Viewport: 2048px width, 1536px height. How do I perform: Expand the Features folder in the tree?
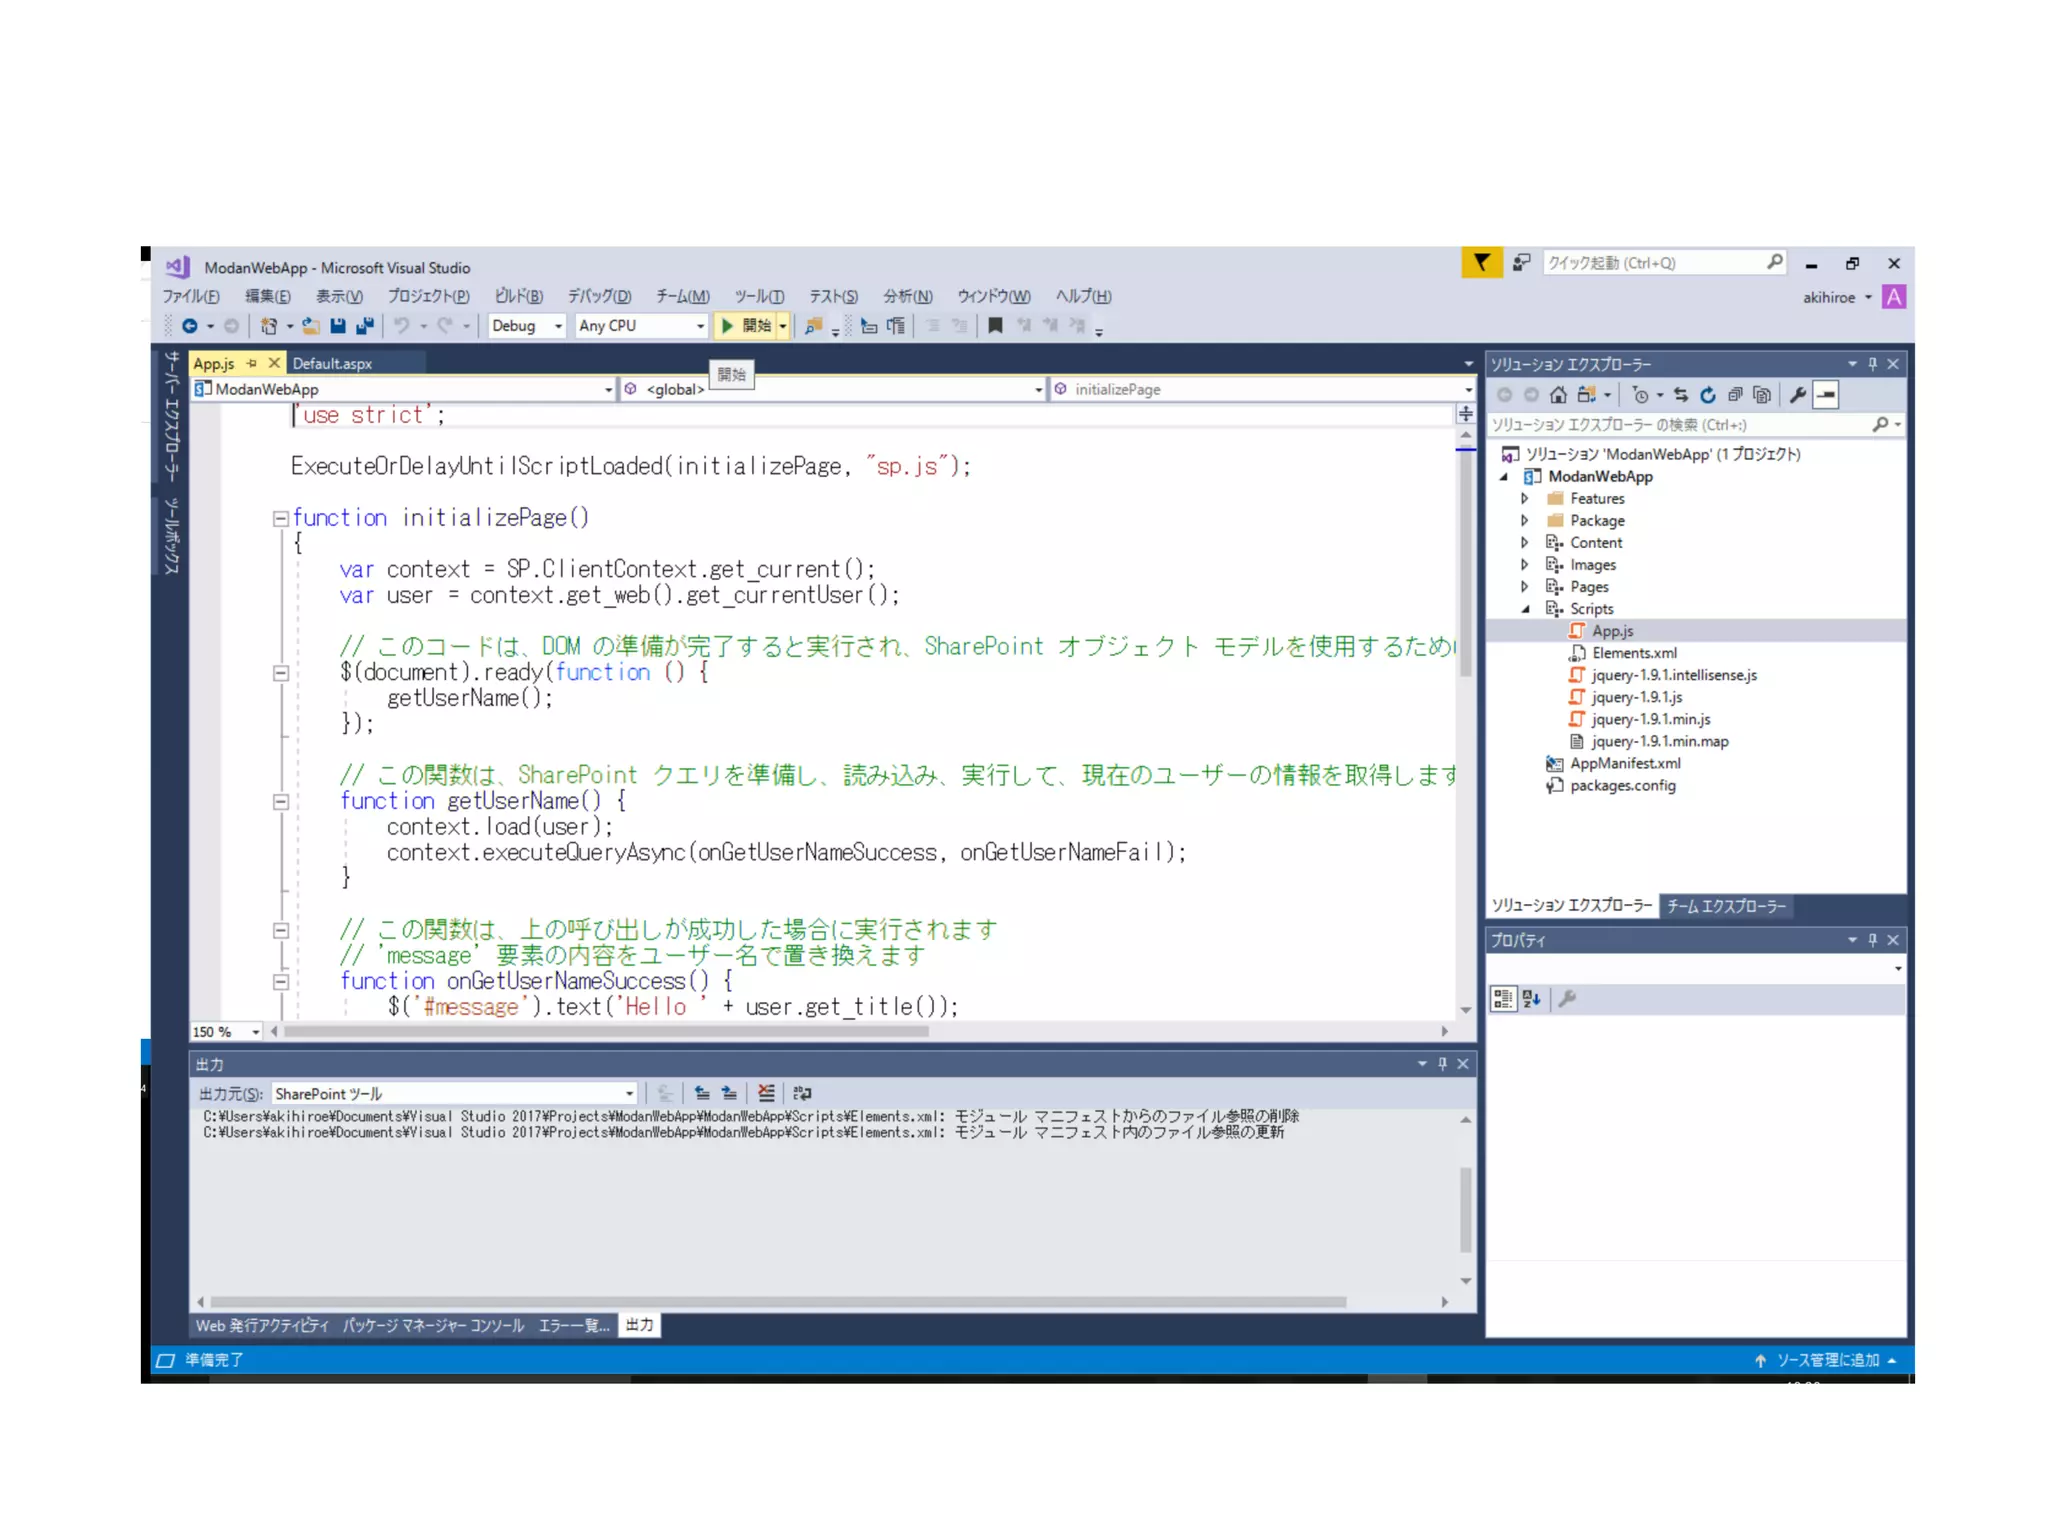tap(1524, 498)
